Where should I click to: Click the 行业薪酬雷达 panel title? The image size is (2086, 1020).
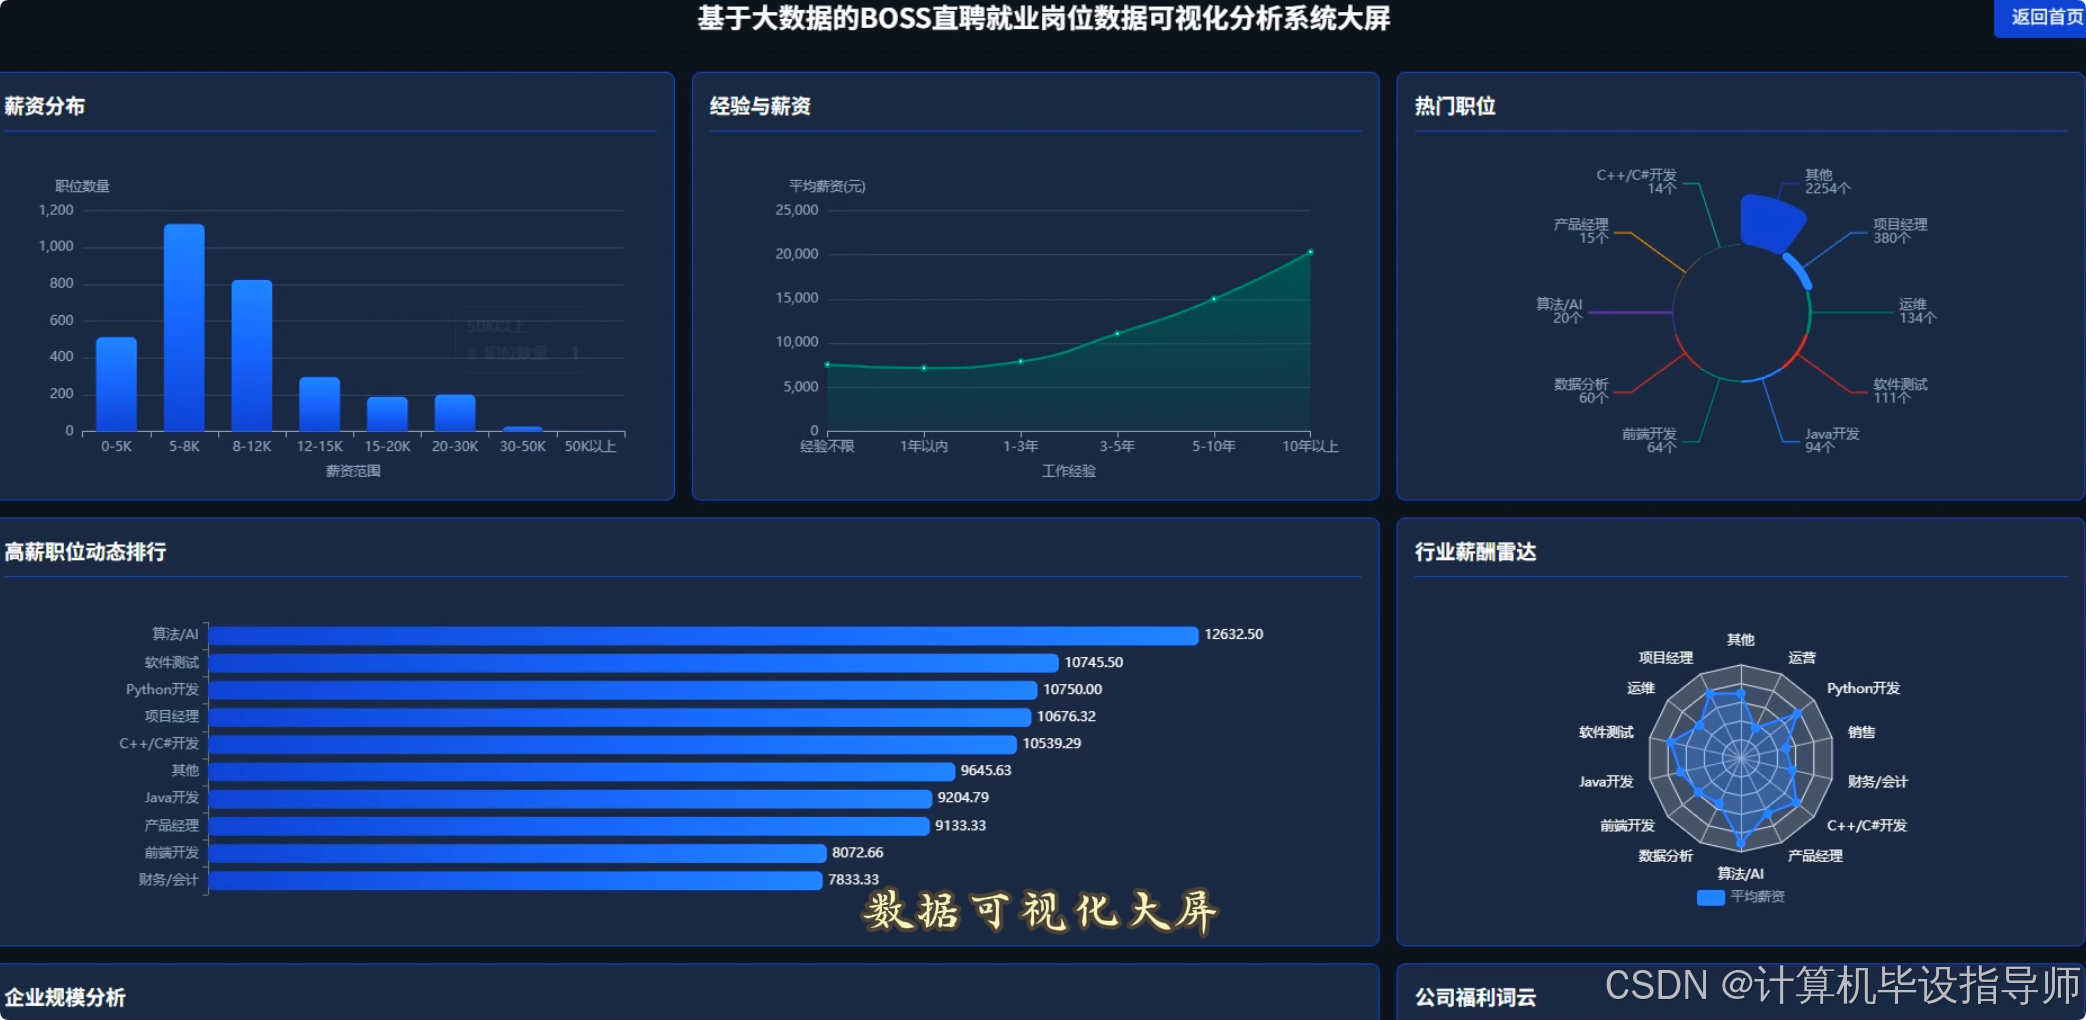tap(1475, 552)
